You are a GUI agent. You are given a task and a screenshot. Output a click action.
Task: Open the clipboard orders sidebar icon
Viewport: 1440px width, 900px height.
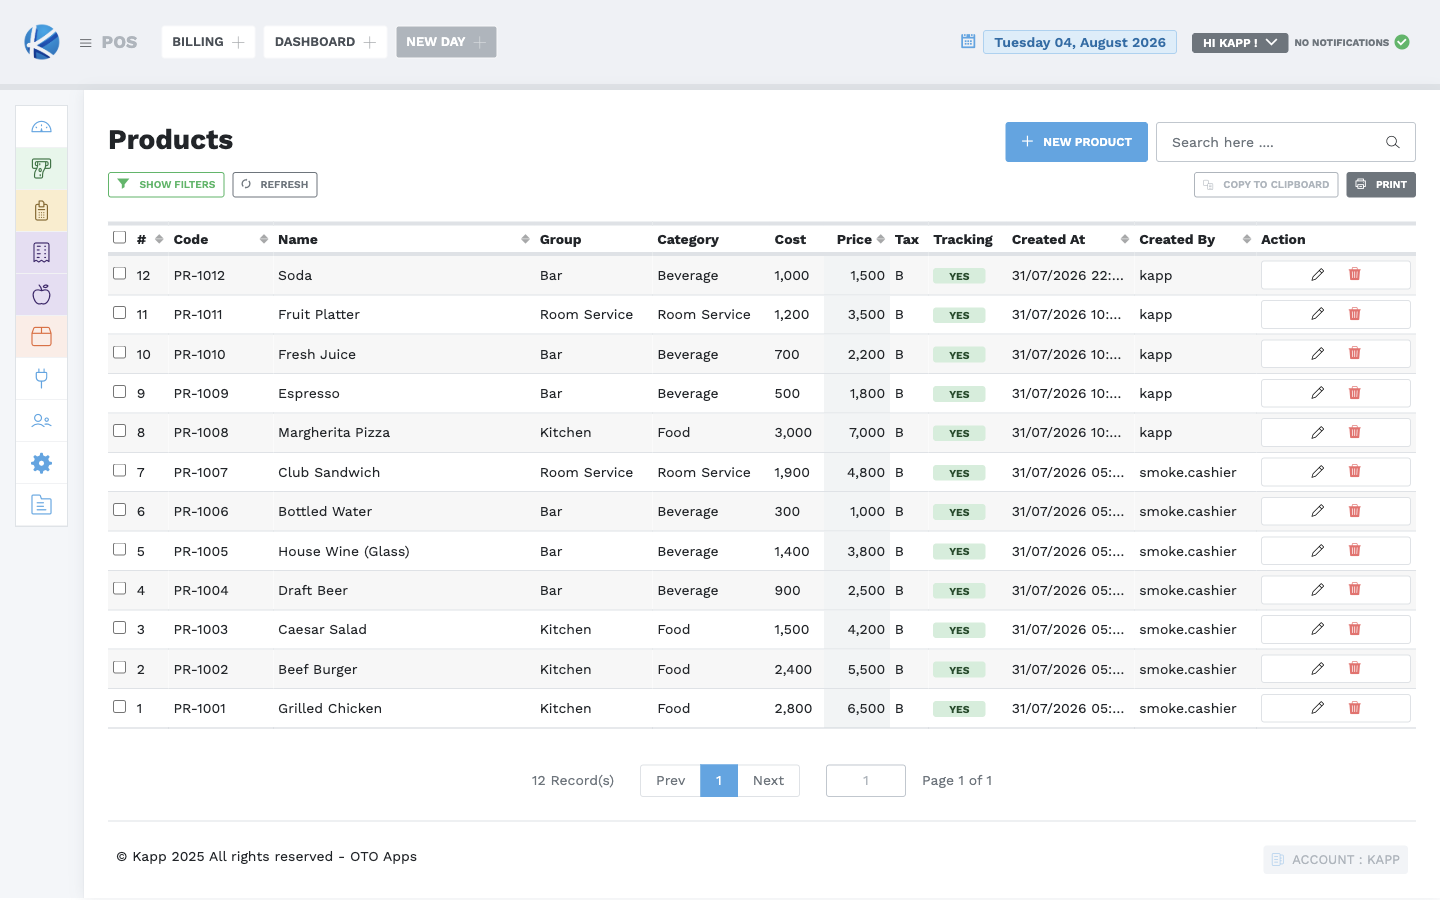pyautogui.click(x=41, y=211)
